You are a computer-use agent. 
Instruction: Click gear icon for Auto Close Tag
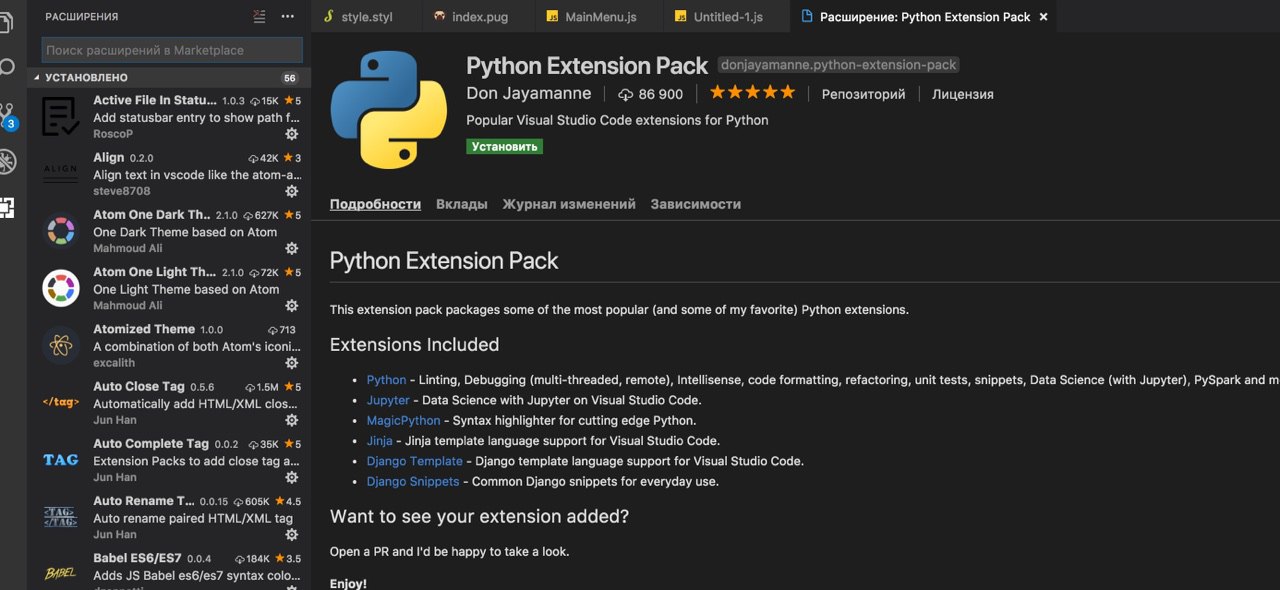click(292, 420)
